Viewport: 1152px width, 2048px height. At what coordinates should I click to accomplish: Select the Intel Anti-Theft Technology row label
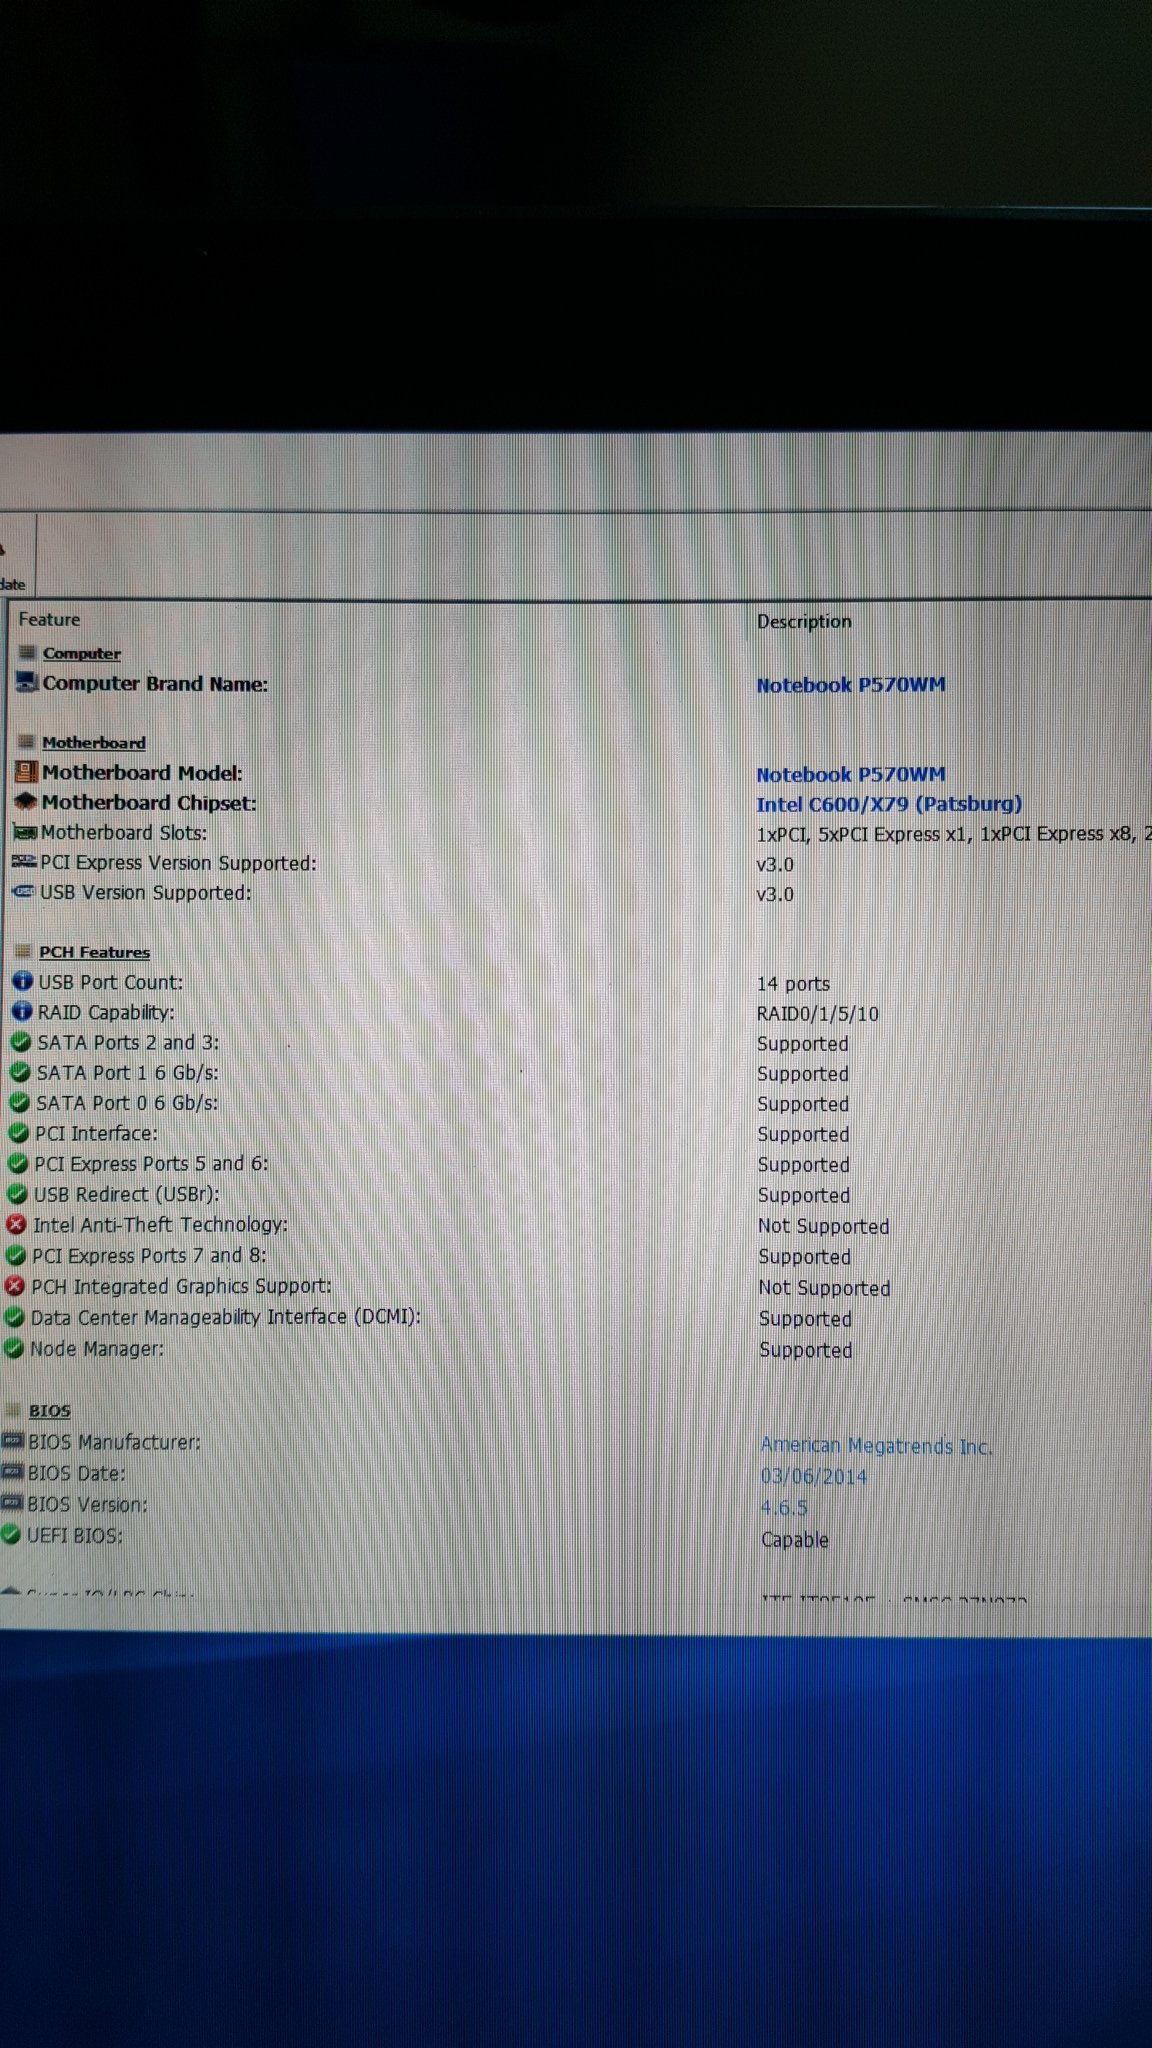(x=160, y=1224)
